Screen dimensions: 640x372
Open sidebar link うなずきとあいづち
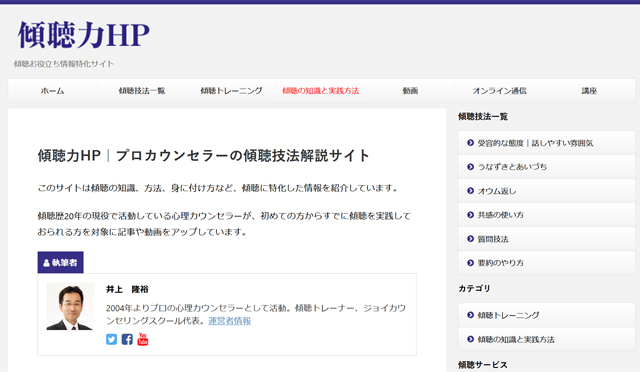(547, 167)
